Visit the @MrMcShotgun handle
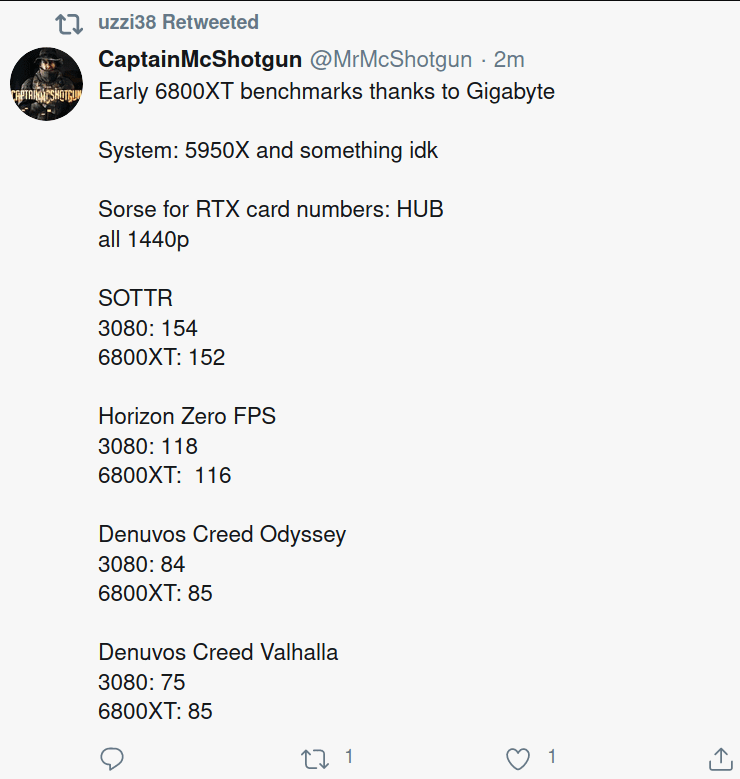 point(391,60)
